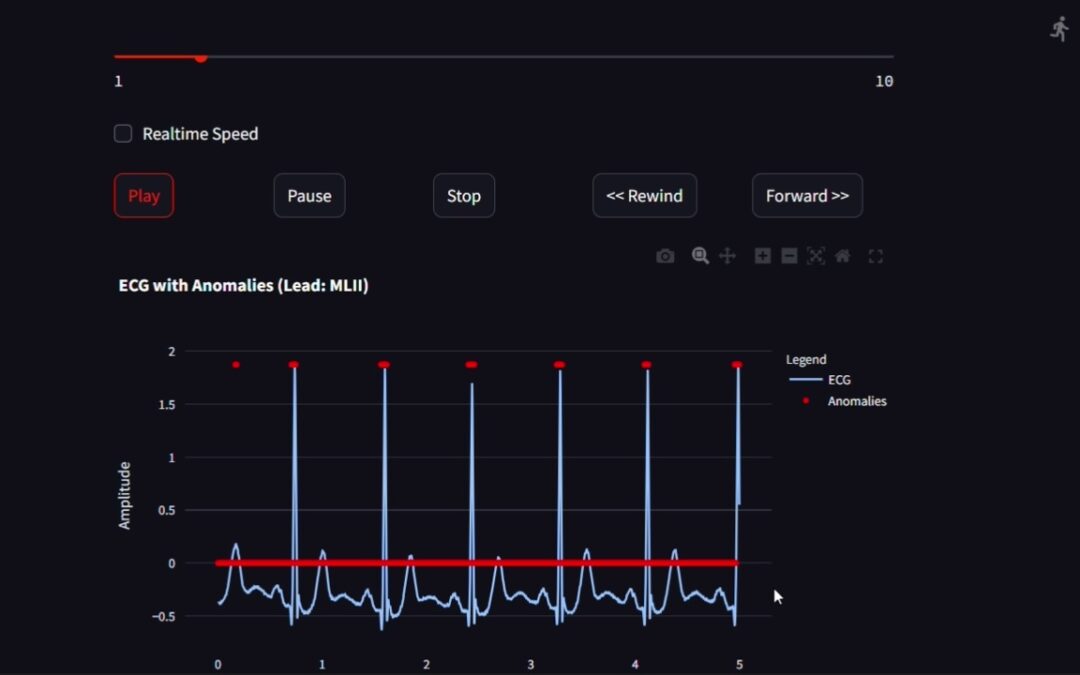The width and height of the screenshot is (1080, 675).
Task: Rewind the ECG recording
Action: click(x=645, y=195)
